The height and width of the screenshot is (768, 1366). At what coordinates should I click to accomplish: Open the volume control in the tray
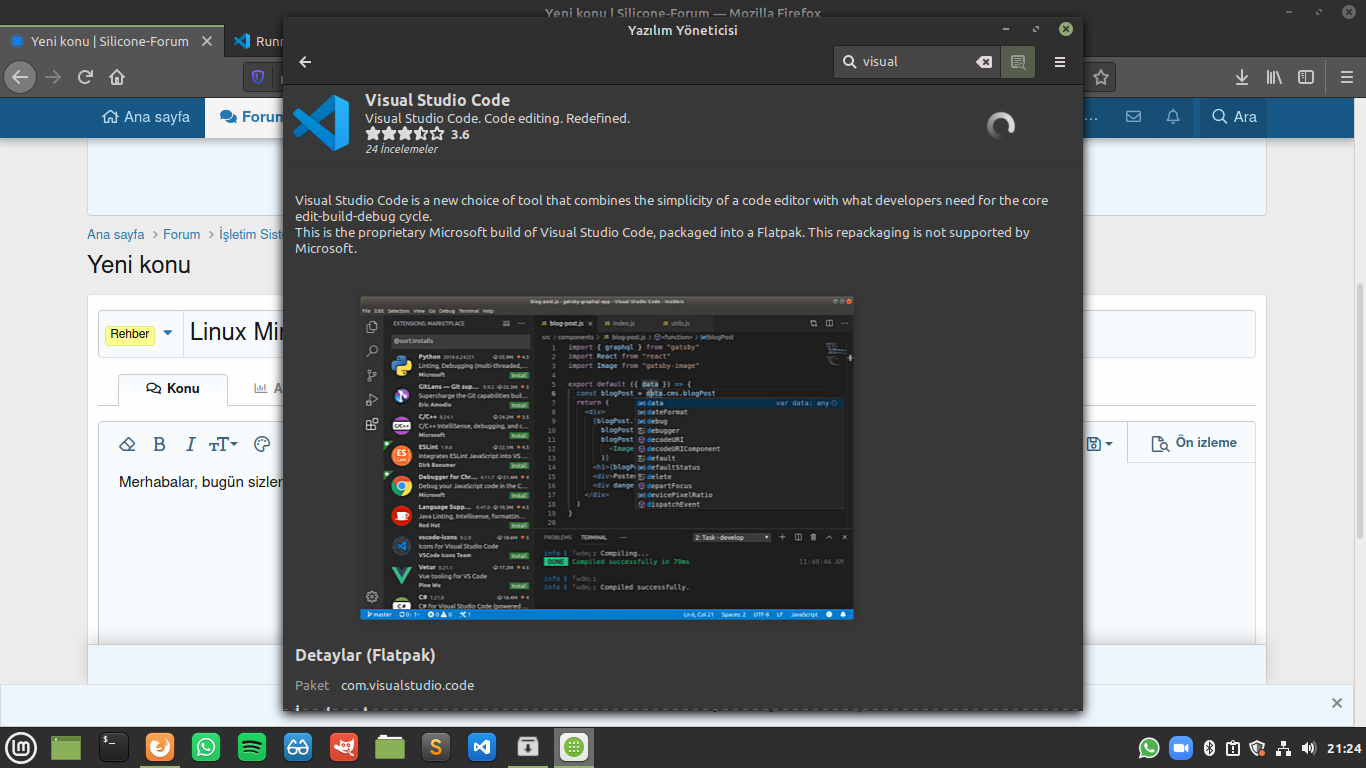1308,748
